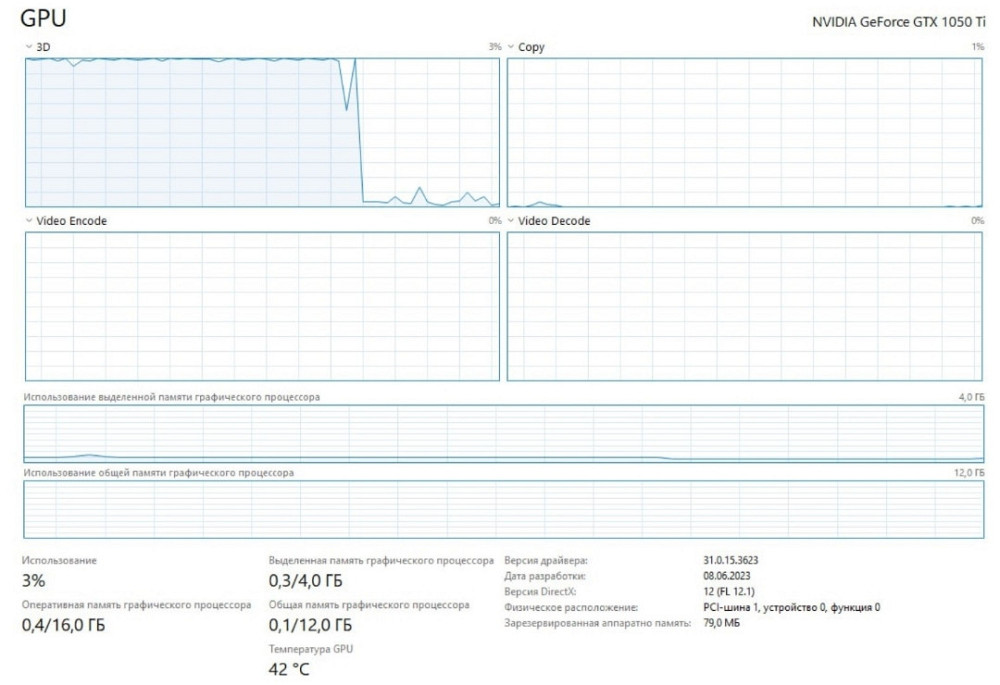
Task: Click inside the 3D usage graph
Action: 260,132
